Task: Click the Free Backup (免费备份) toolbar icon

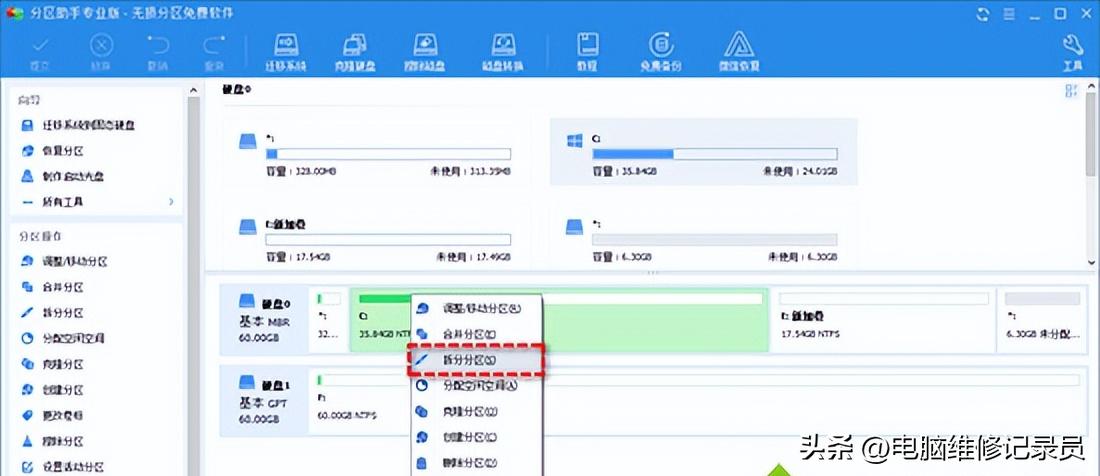Action: pyautogui.click(x=659, y=52)
